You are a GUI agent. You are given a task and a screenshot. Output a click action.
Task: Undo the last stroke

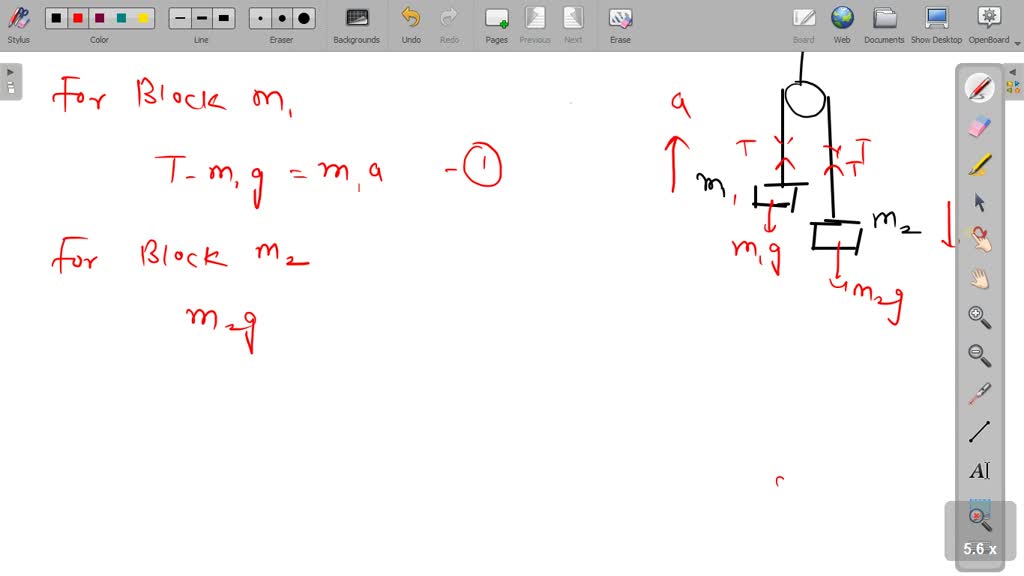point(411,24)
